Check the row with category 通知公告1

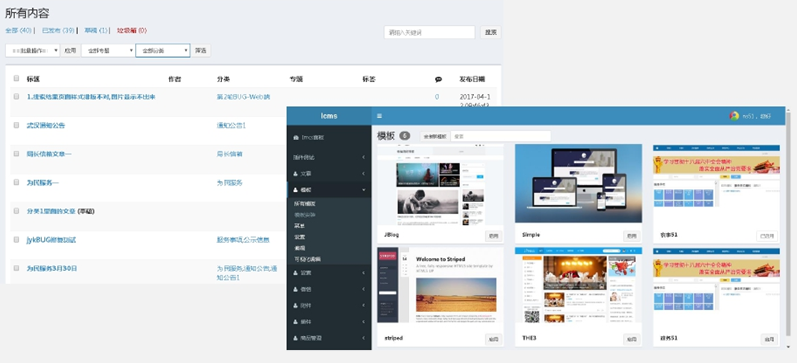pos(16,125)
